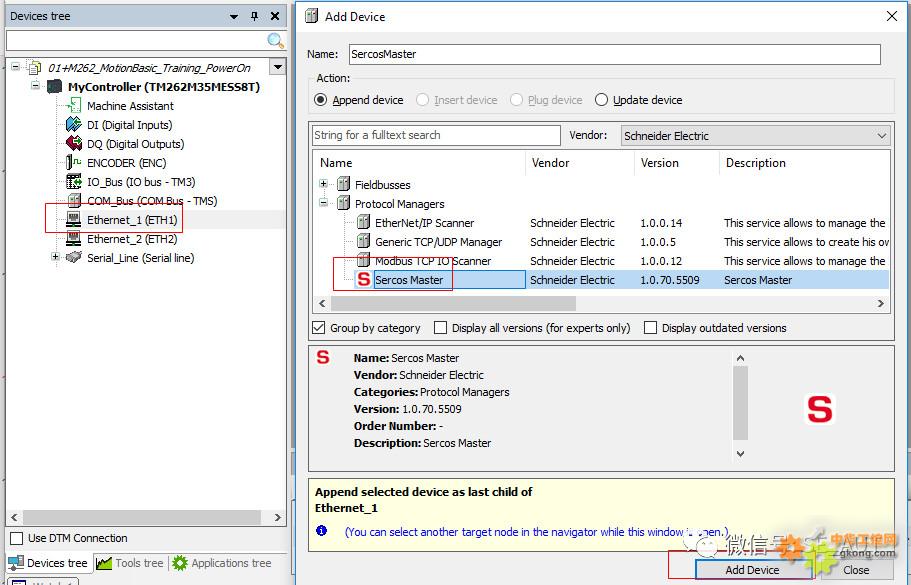The width and height of the screenshot is (911, 585).
Task: Click the Ethernet_2 (ETH2) network icon
Action: (74, 239)
